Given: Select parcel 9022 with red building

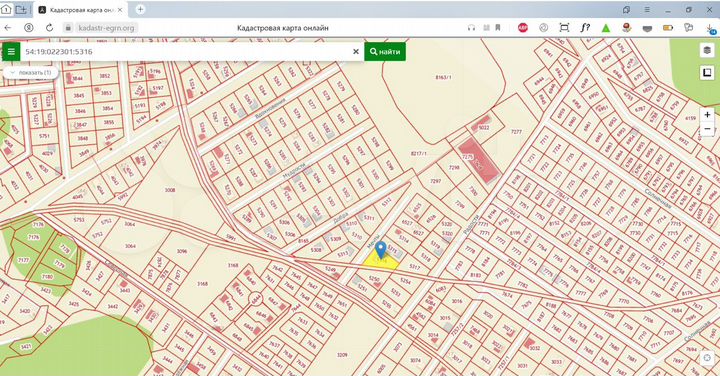Looking at the screenshot, I should point(484,128).
